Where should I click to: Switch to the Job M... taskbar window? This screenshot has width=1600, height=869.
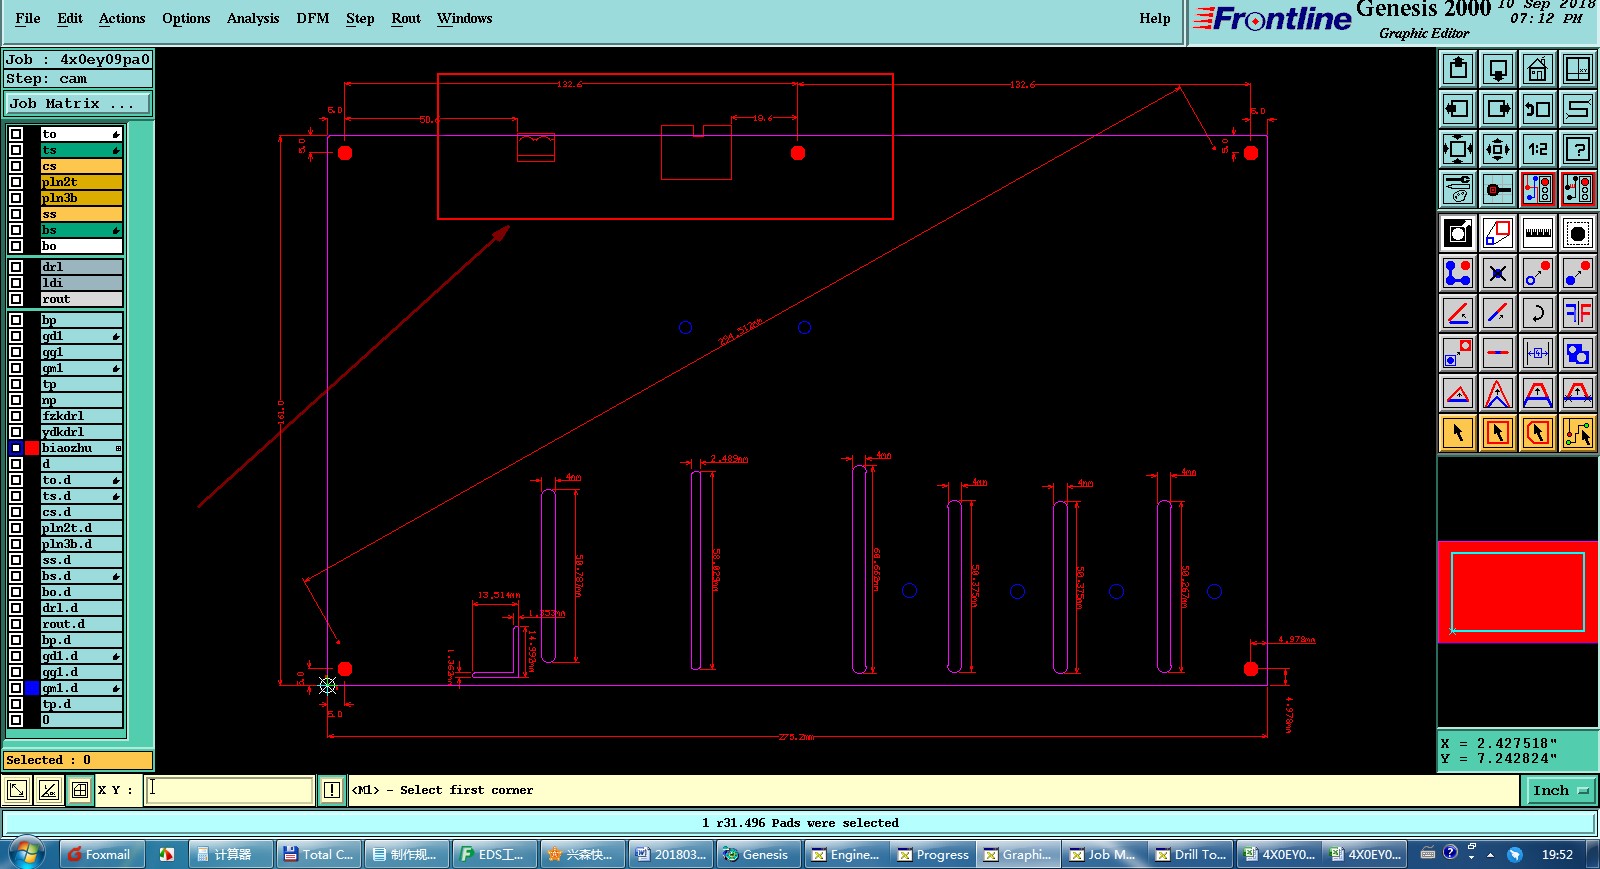click(x=1103, y=854)
